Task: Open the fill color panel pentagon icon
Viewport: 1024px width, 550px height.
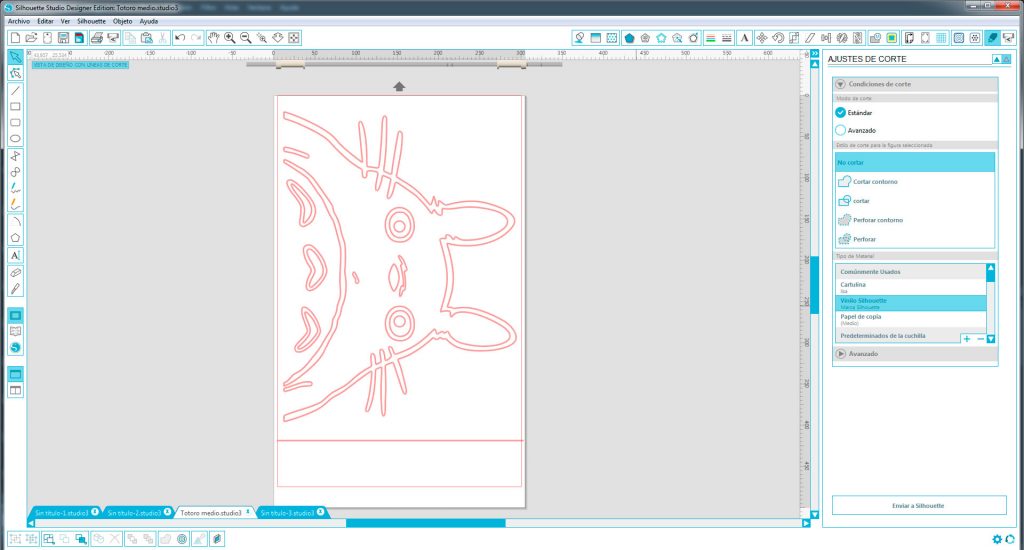Action: 629,38
